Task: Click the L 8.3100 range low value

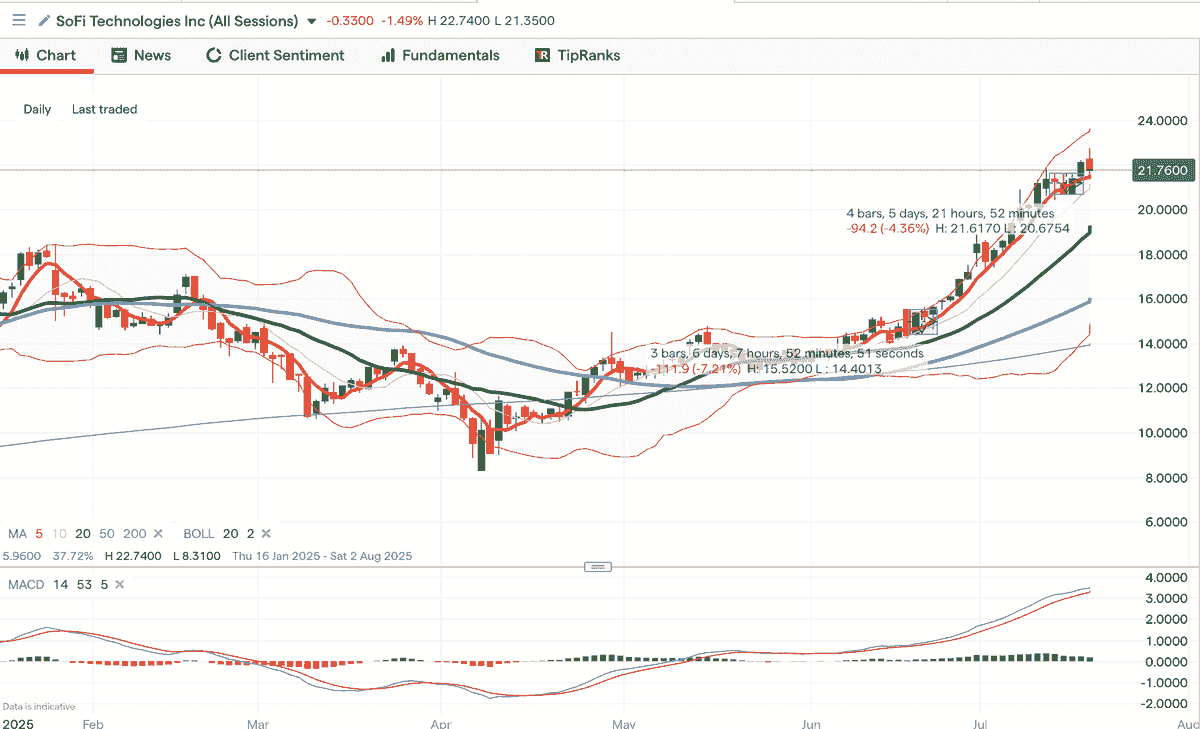Action: click(x=196, y=555)
